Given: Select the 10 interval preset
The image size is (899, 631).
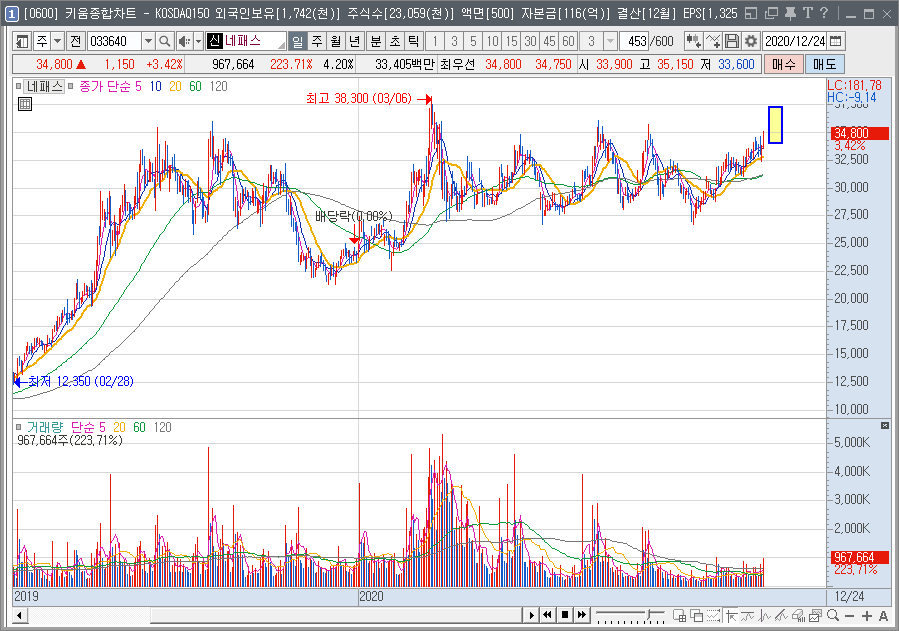Looking at the screenshot, I should [x=493, y=41].
